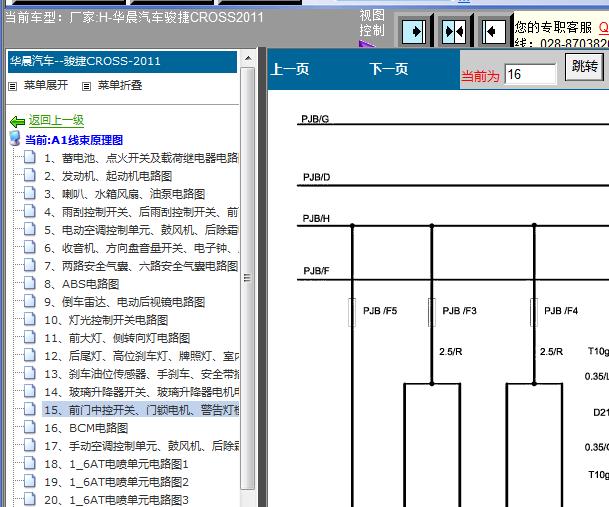Open 18、1_6AT电喷单元电路图1
The image size is (609, 507).
pyautogui.click(x=116, y=464)
